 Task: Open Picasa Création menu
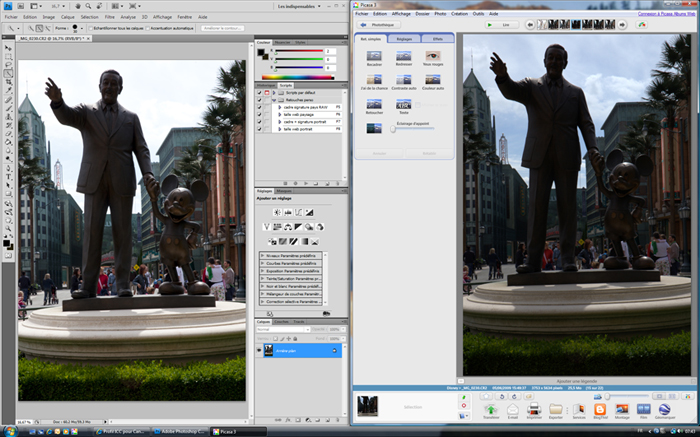click(459, 14)
